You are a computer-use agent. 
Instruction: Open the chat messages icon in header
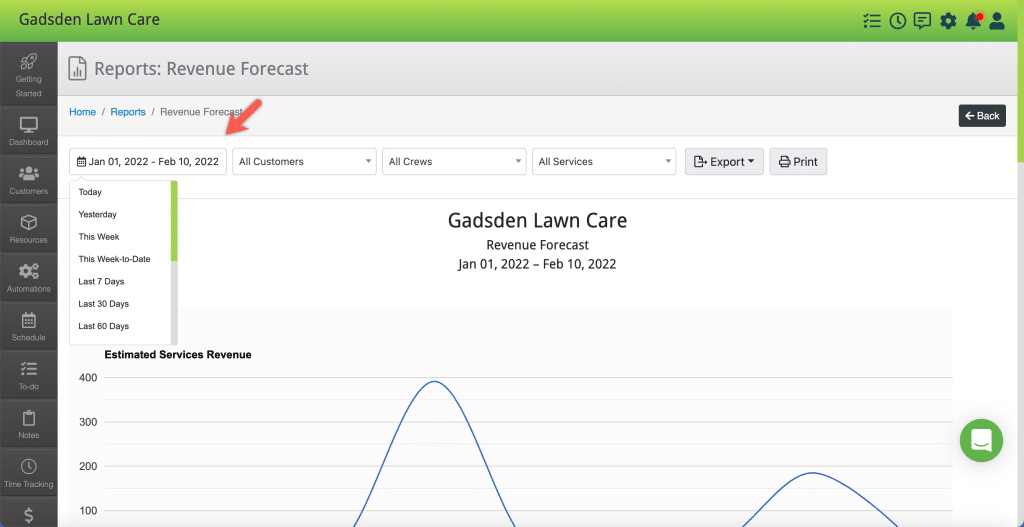922,21
